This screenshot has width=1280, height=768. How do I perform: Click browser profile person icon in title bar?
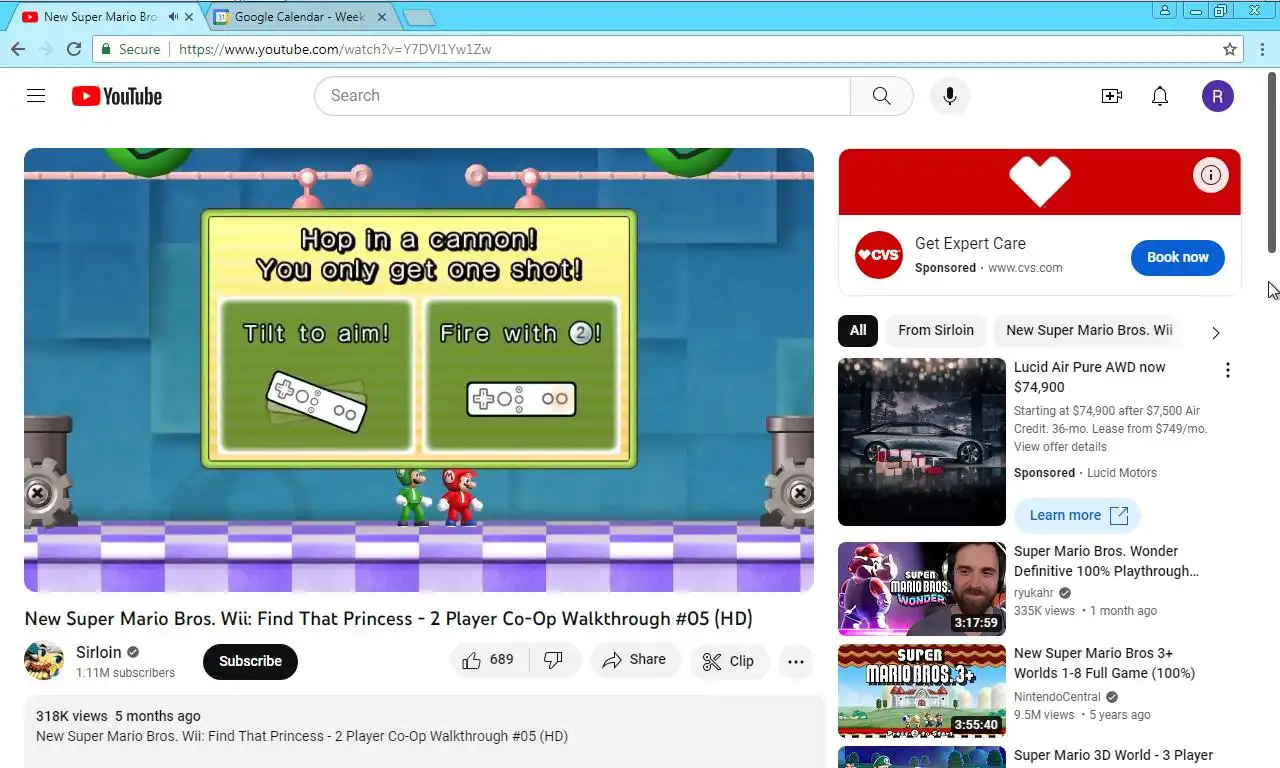1165,11
